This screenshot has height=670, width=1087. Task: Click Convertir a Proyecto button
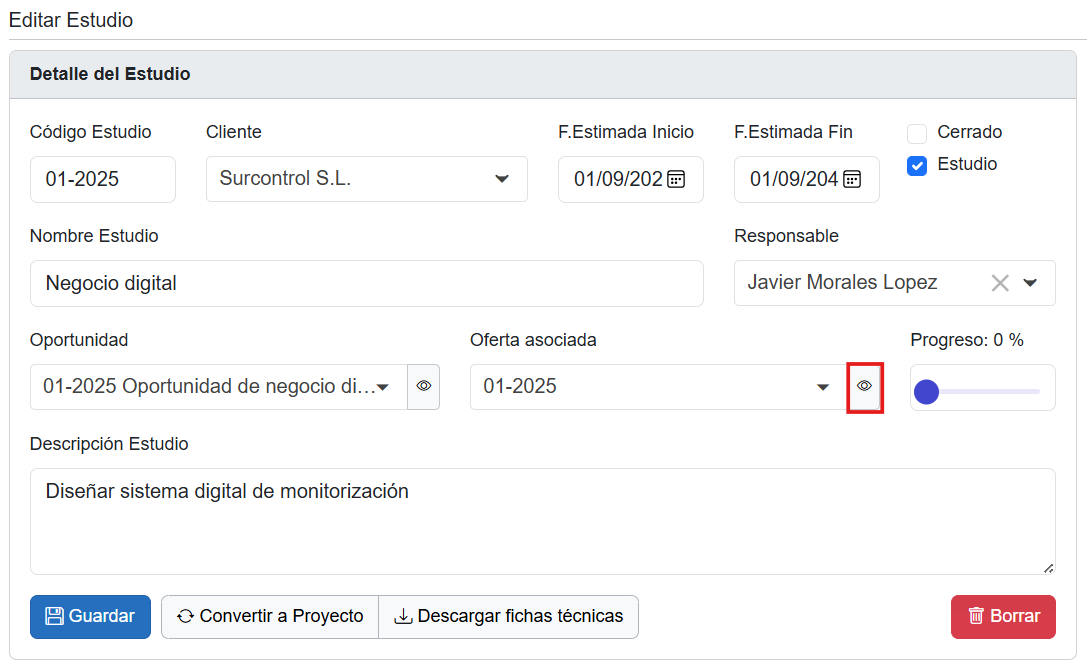coord(270,617)
